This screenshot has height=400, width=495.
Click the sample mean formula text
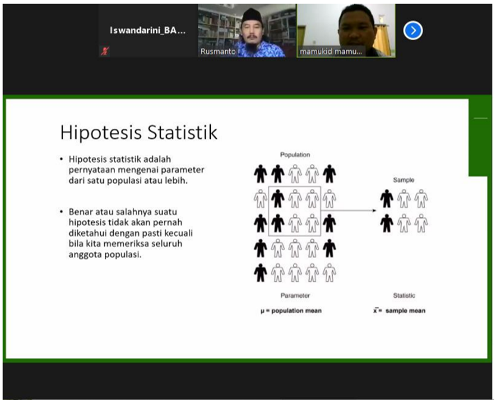pyautogui.click(x=399, y=311)
